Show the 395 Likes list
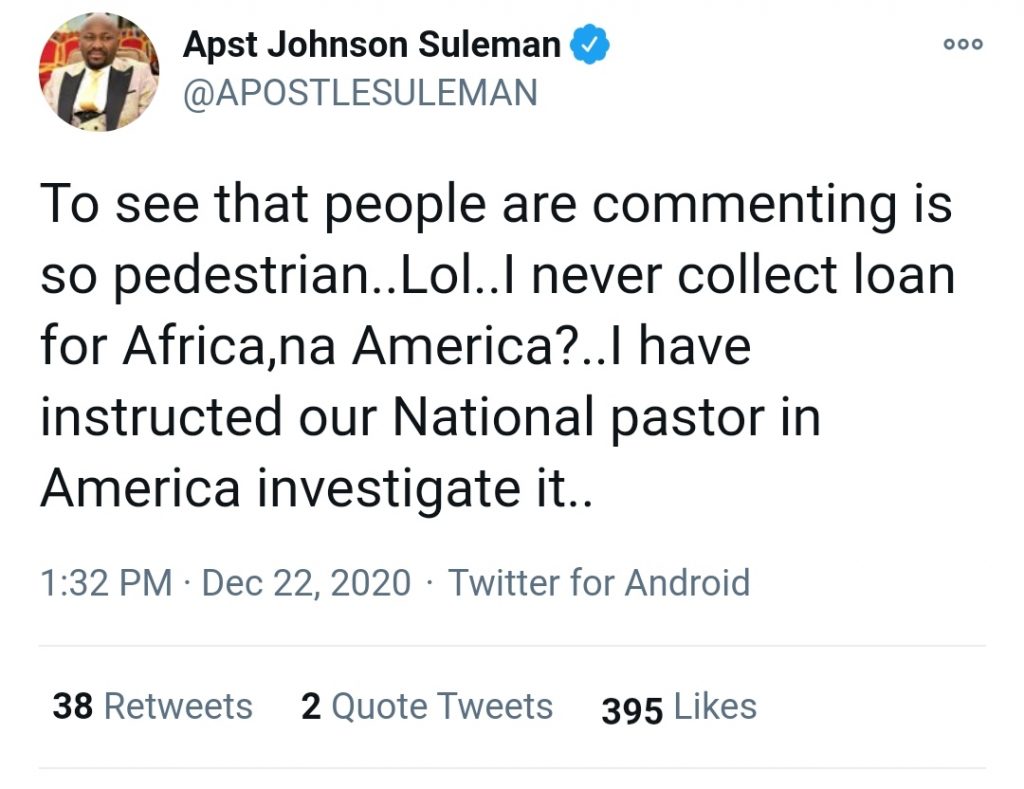 [x=679, y=708]
